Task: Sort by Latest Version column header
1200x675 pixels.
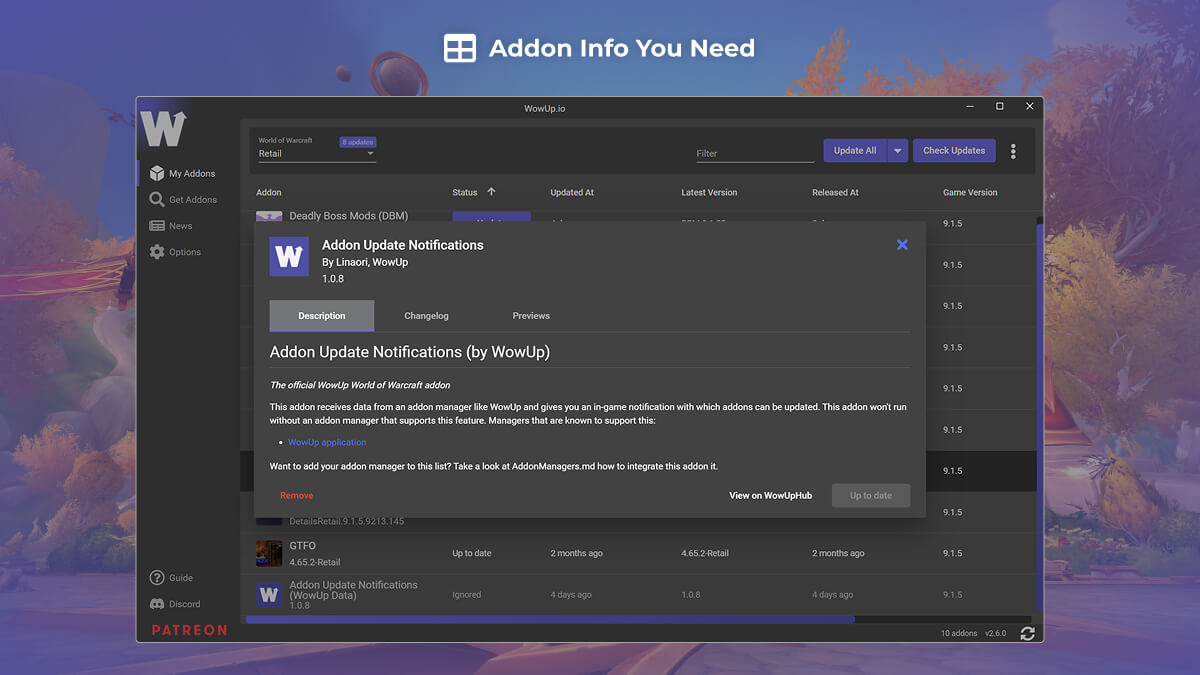Action: click(709, 193)
